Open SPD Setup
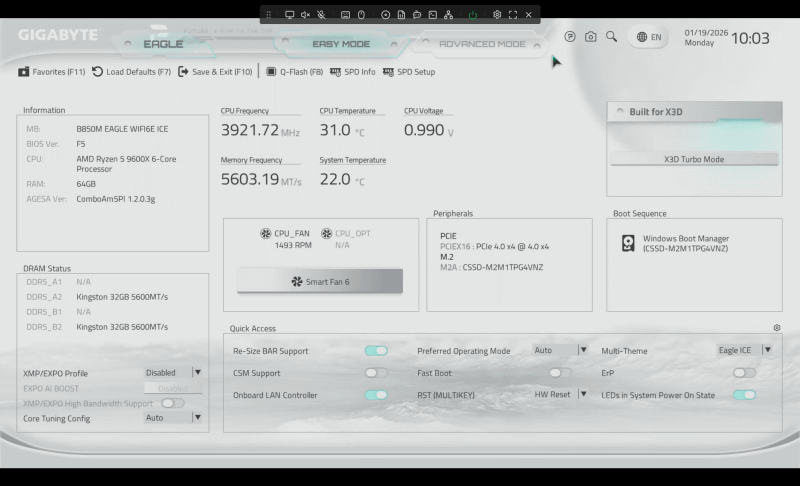Screen dimensions: 800x486 [409, 72]
